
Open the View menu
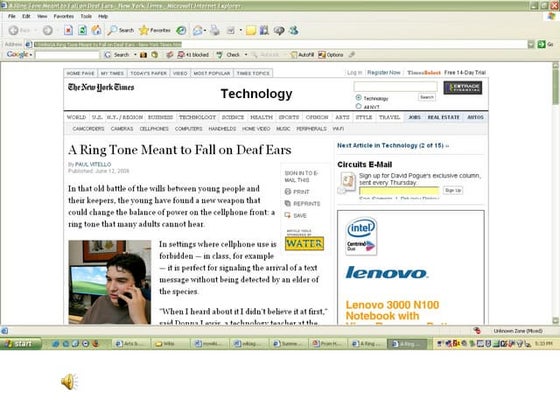point(42,16)
